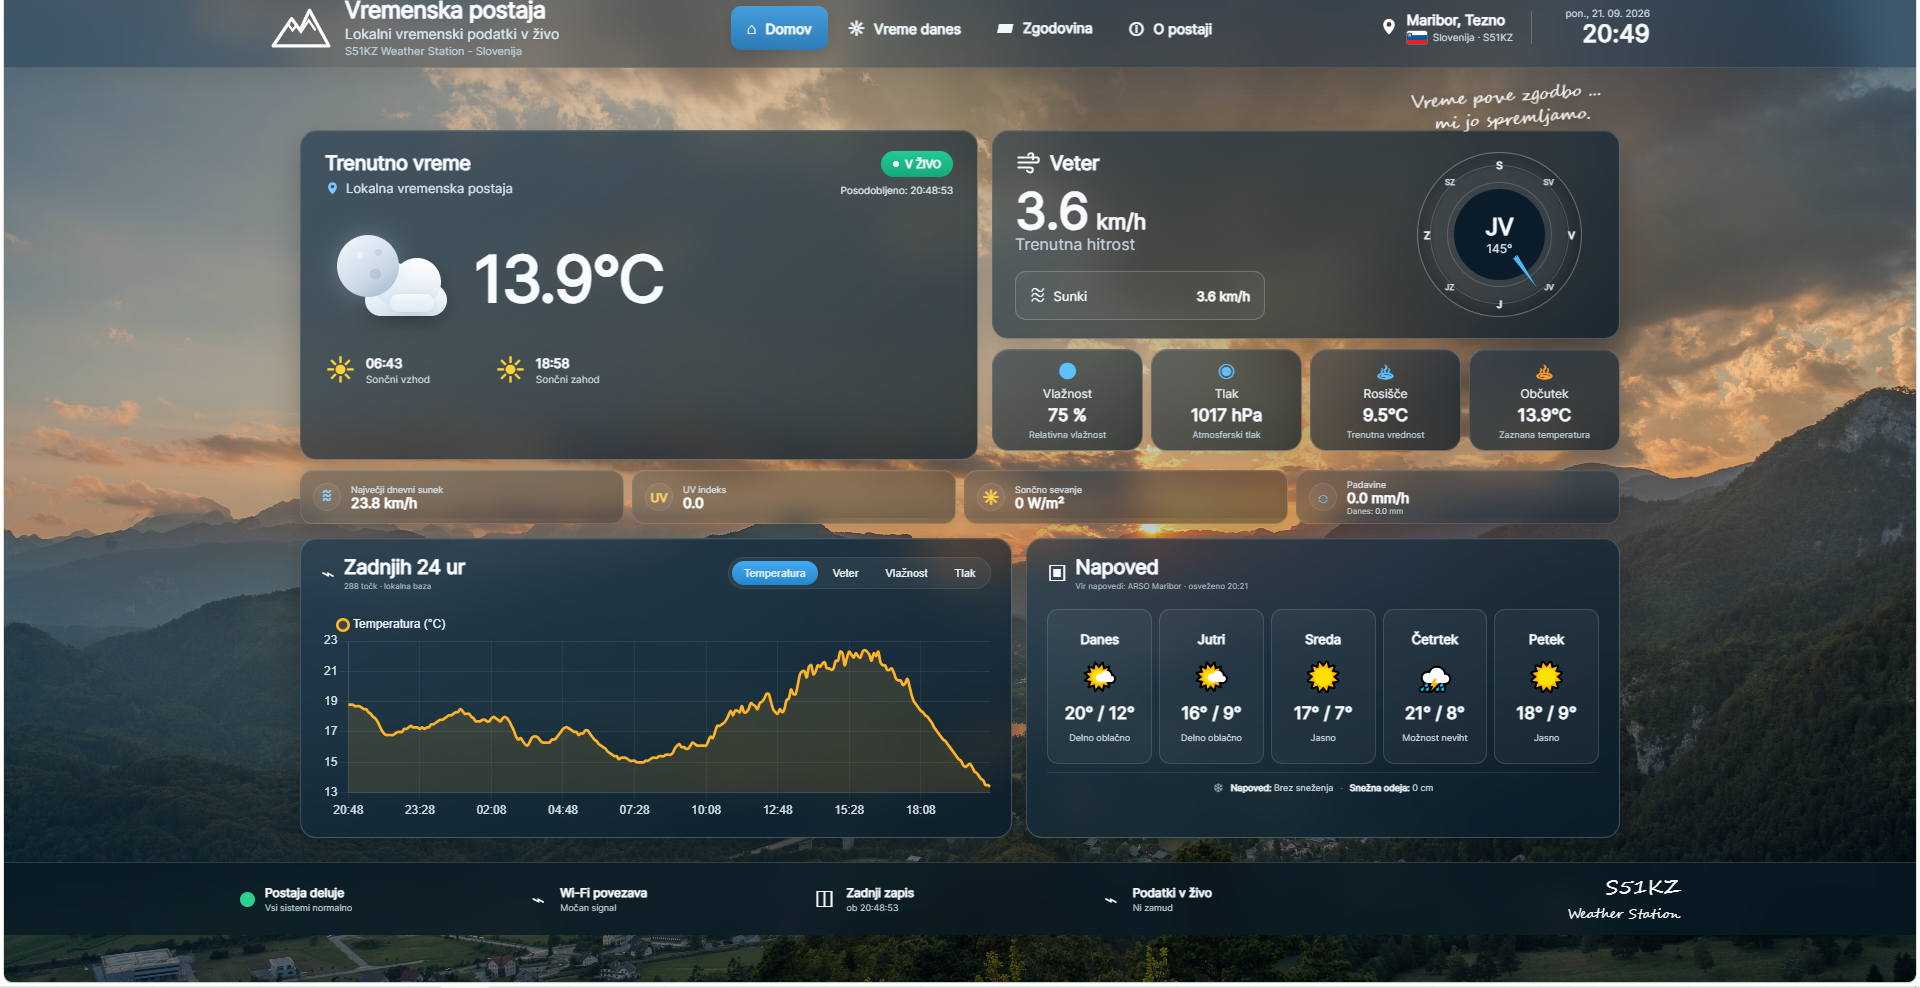Select the Petek forecast card
Screen dimensions: 1920x988
pyautogui.click(x=1546, y=687)
